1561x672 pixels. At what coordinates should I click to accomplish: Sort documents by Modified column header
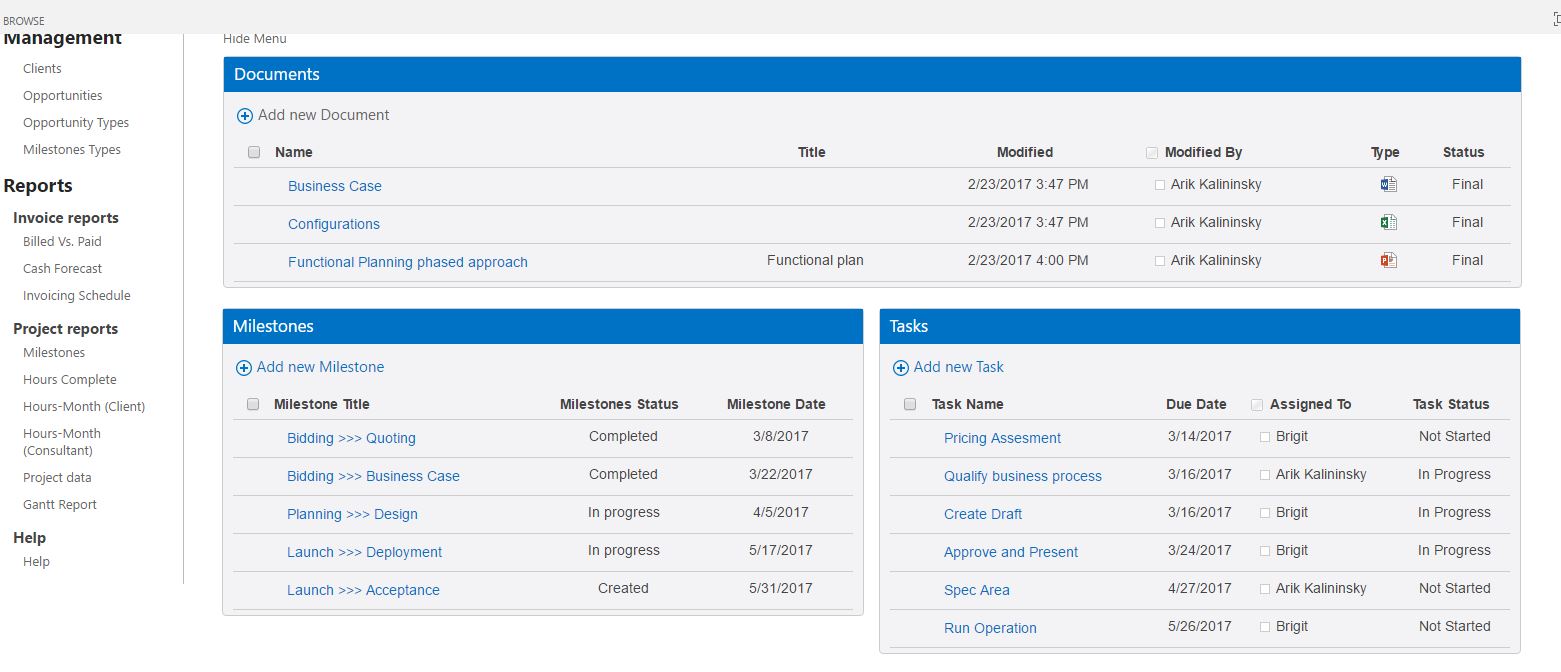click(x=1025, y=152)
